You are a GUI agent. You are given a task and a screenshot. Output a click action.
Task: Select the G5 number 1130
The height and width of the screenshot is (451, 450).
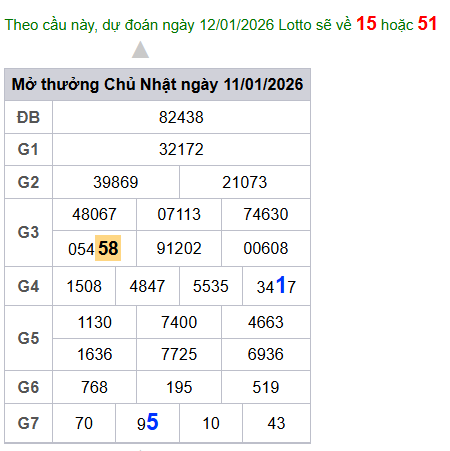[94, 322]
